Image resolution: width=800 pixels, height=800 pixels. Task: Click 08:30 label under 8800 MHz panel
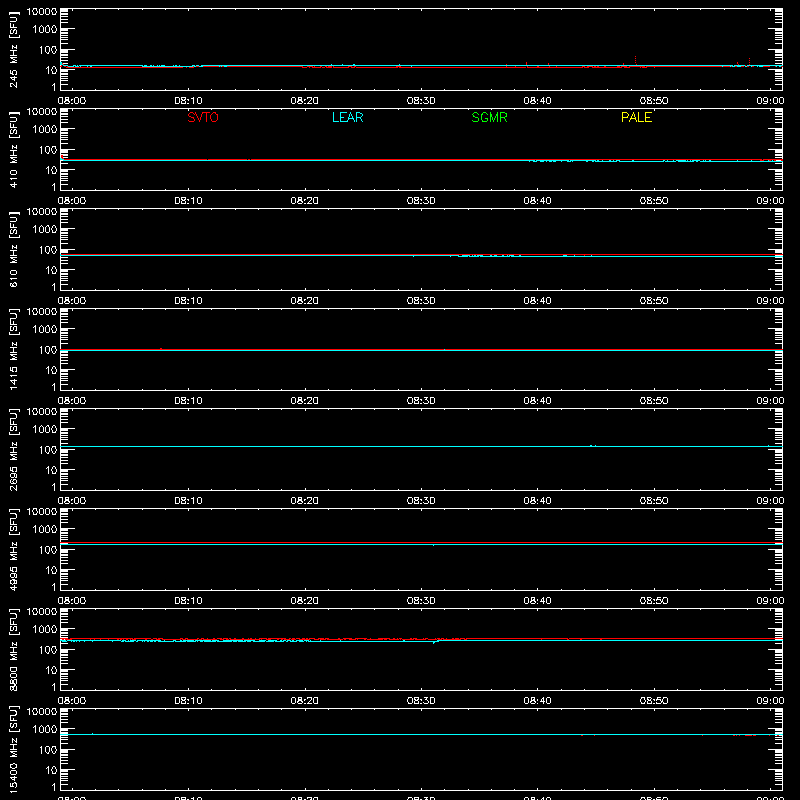point(421,701)
